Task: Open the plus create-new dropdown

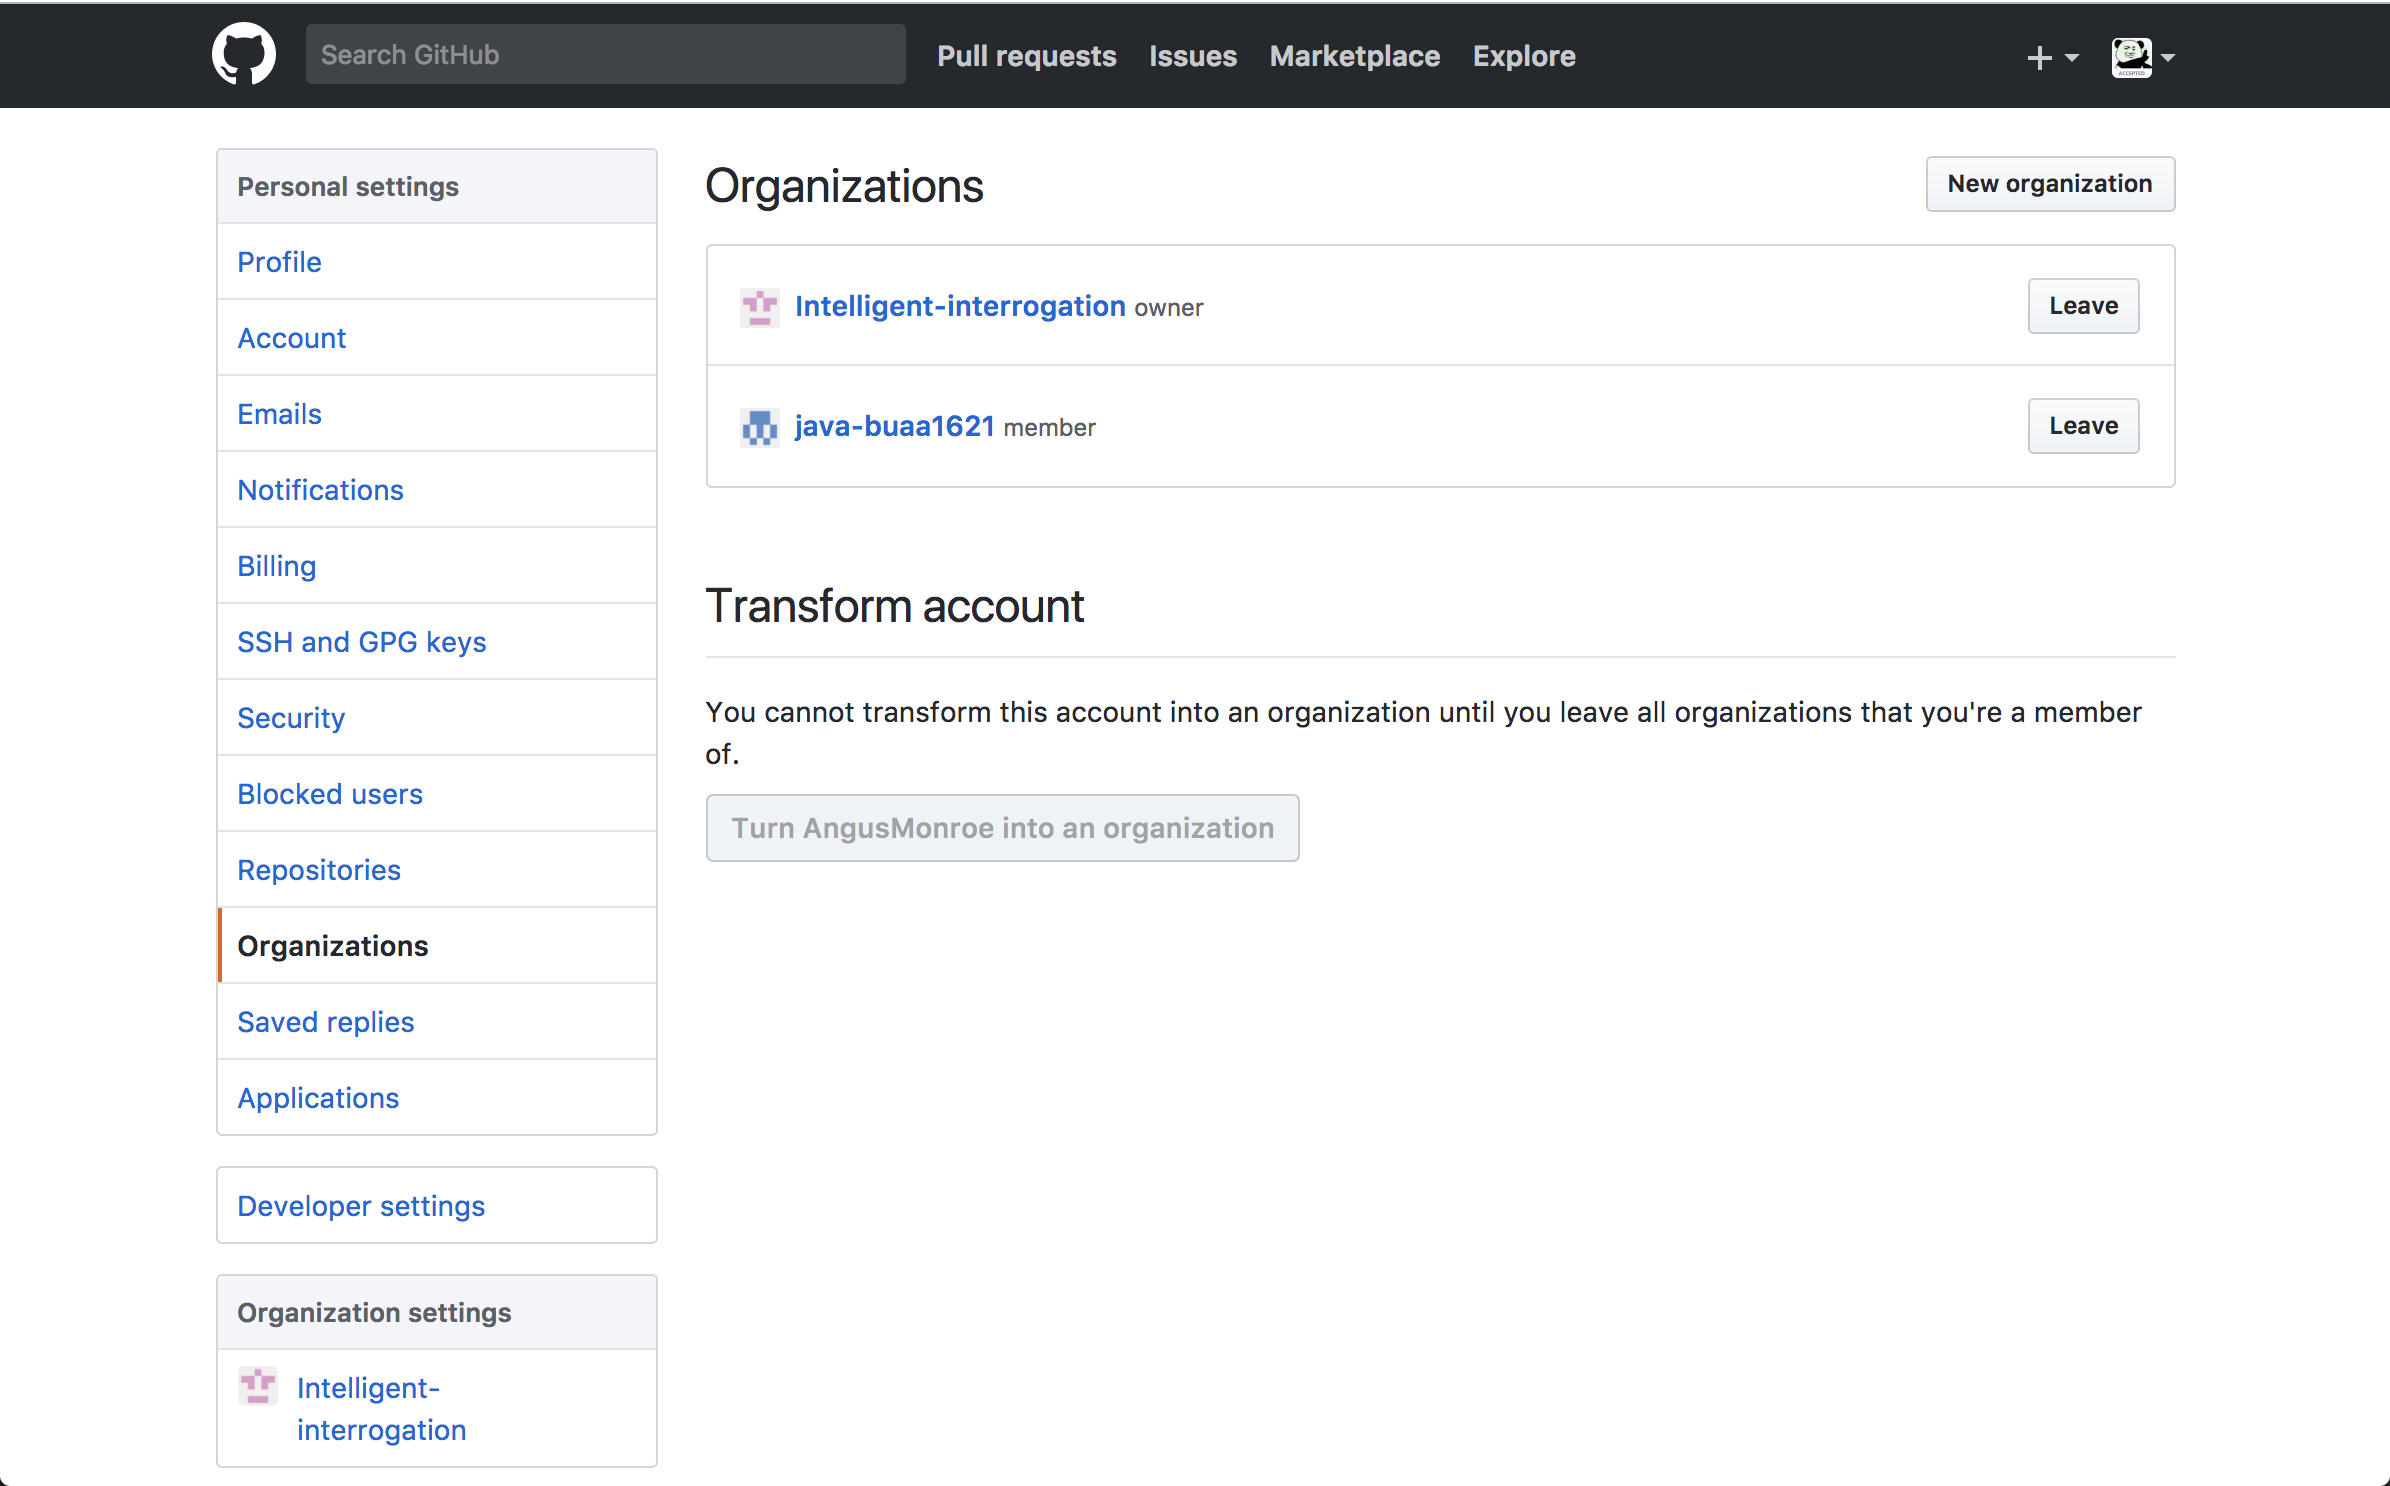Action: [2052, 57]
